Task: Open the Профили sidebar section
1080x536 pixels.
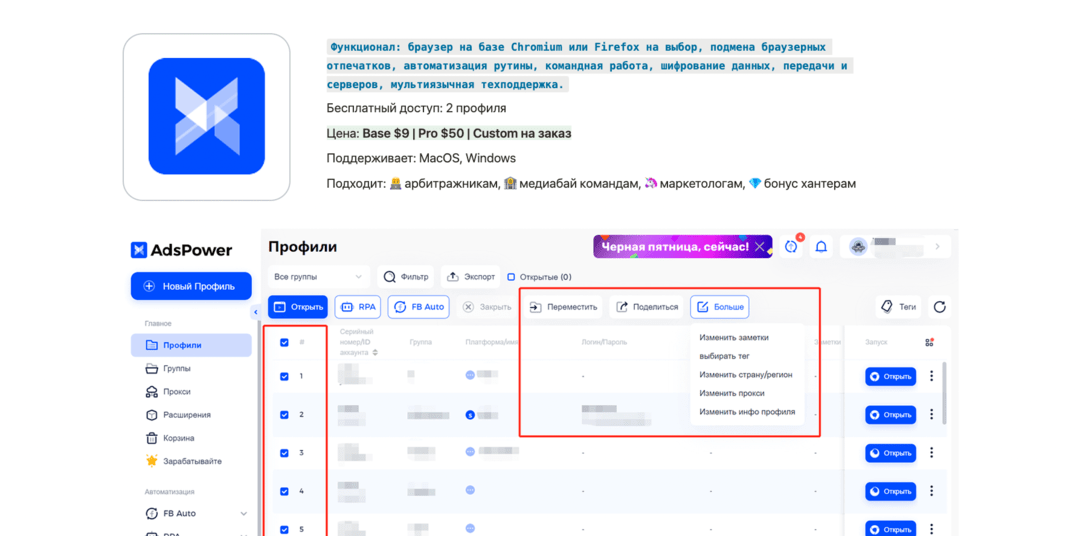Action: pos(191,345)
